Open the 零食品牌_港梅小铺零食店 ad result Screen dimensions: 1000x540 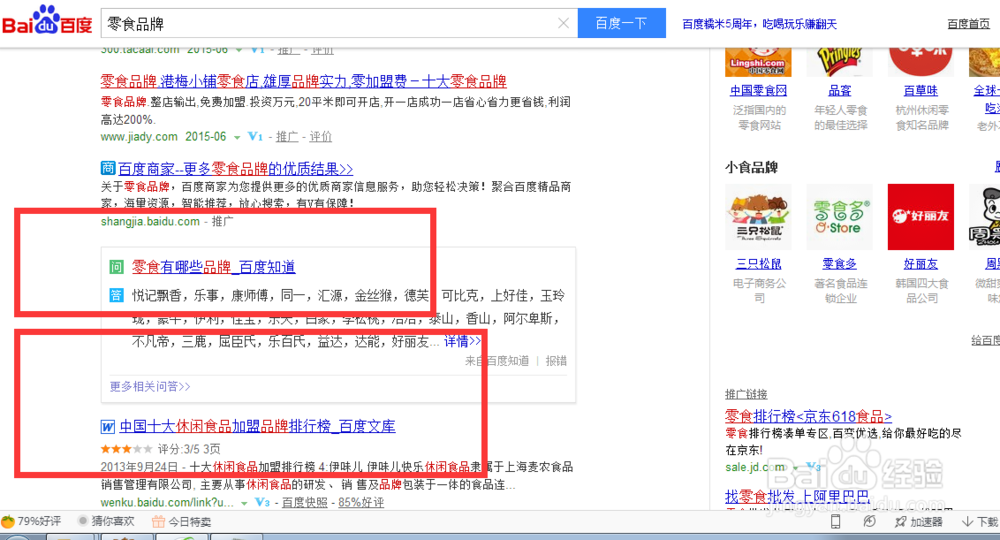[304, 82]
